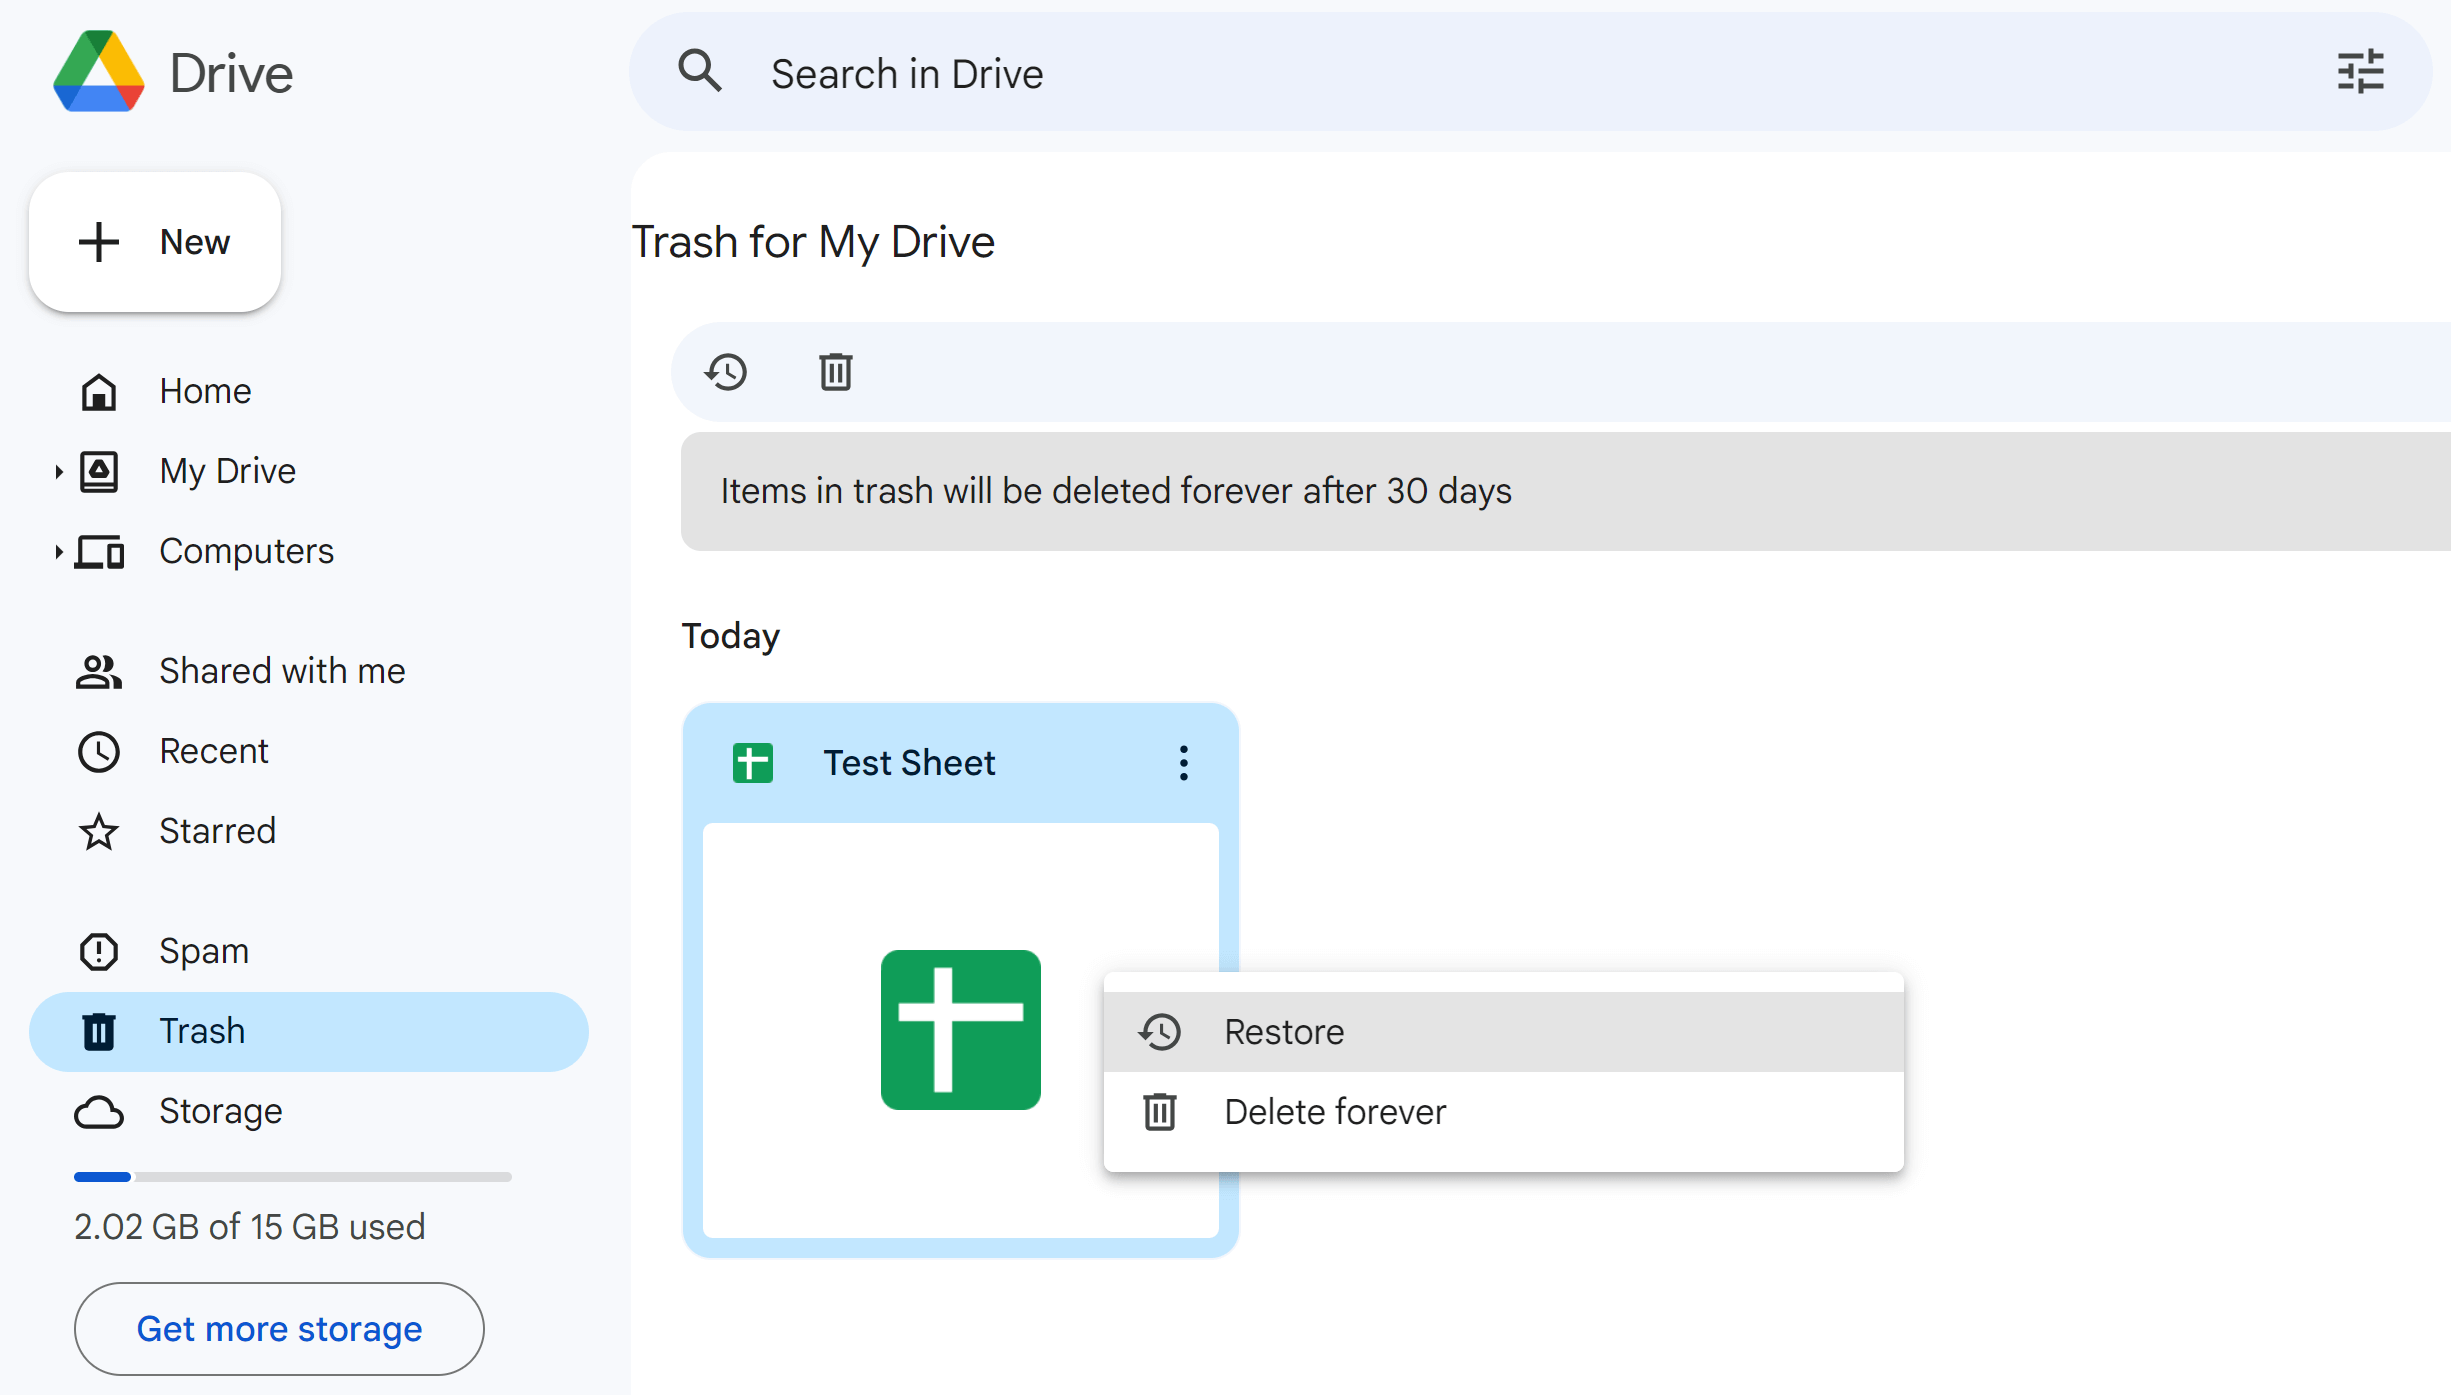Select the Starred section
2451x1395 pixels.
(x=217, y=831)
